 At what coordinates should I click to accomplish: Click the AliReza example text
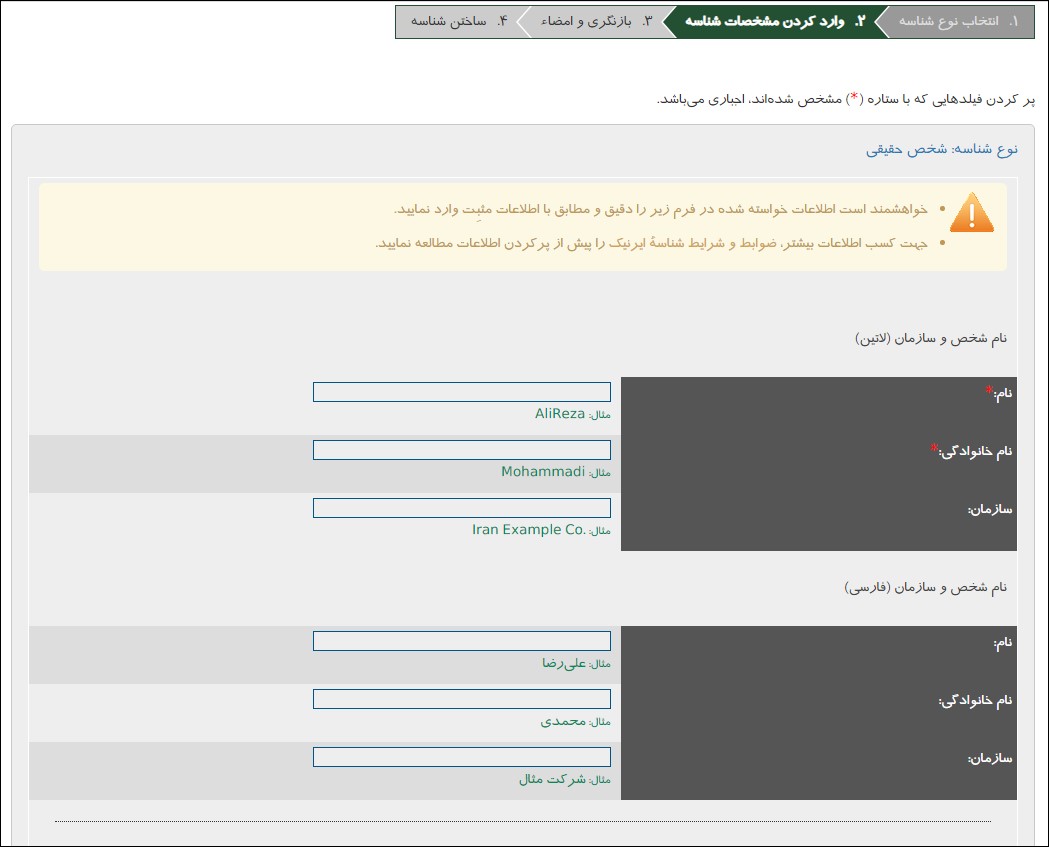559,414
